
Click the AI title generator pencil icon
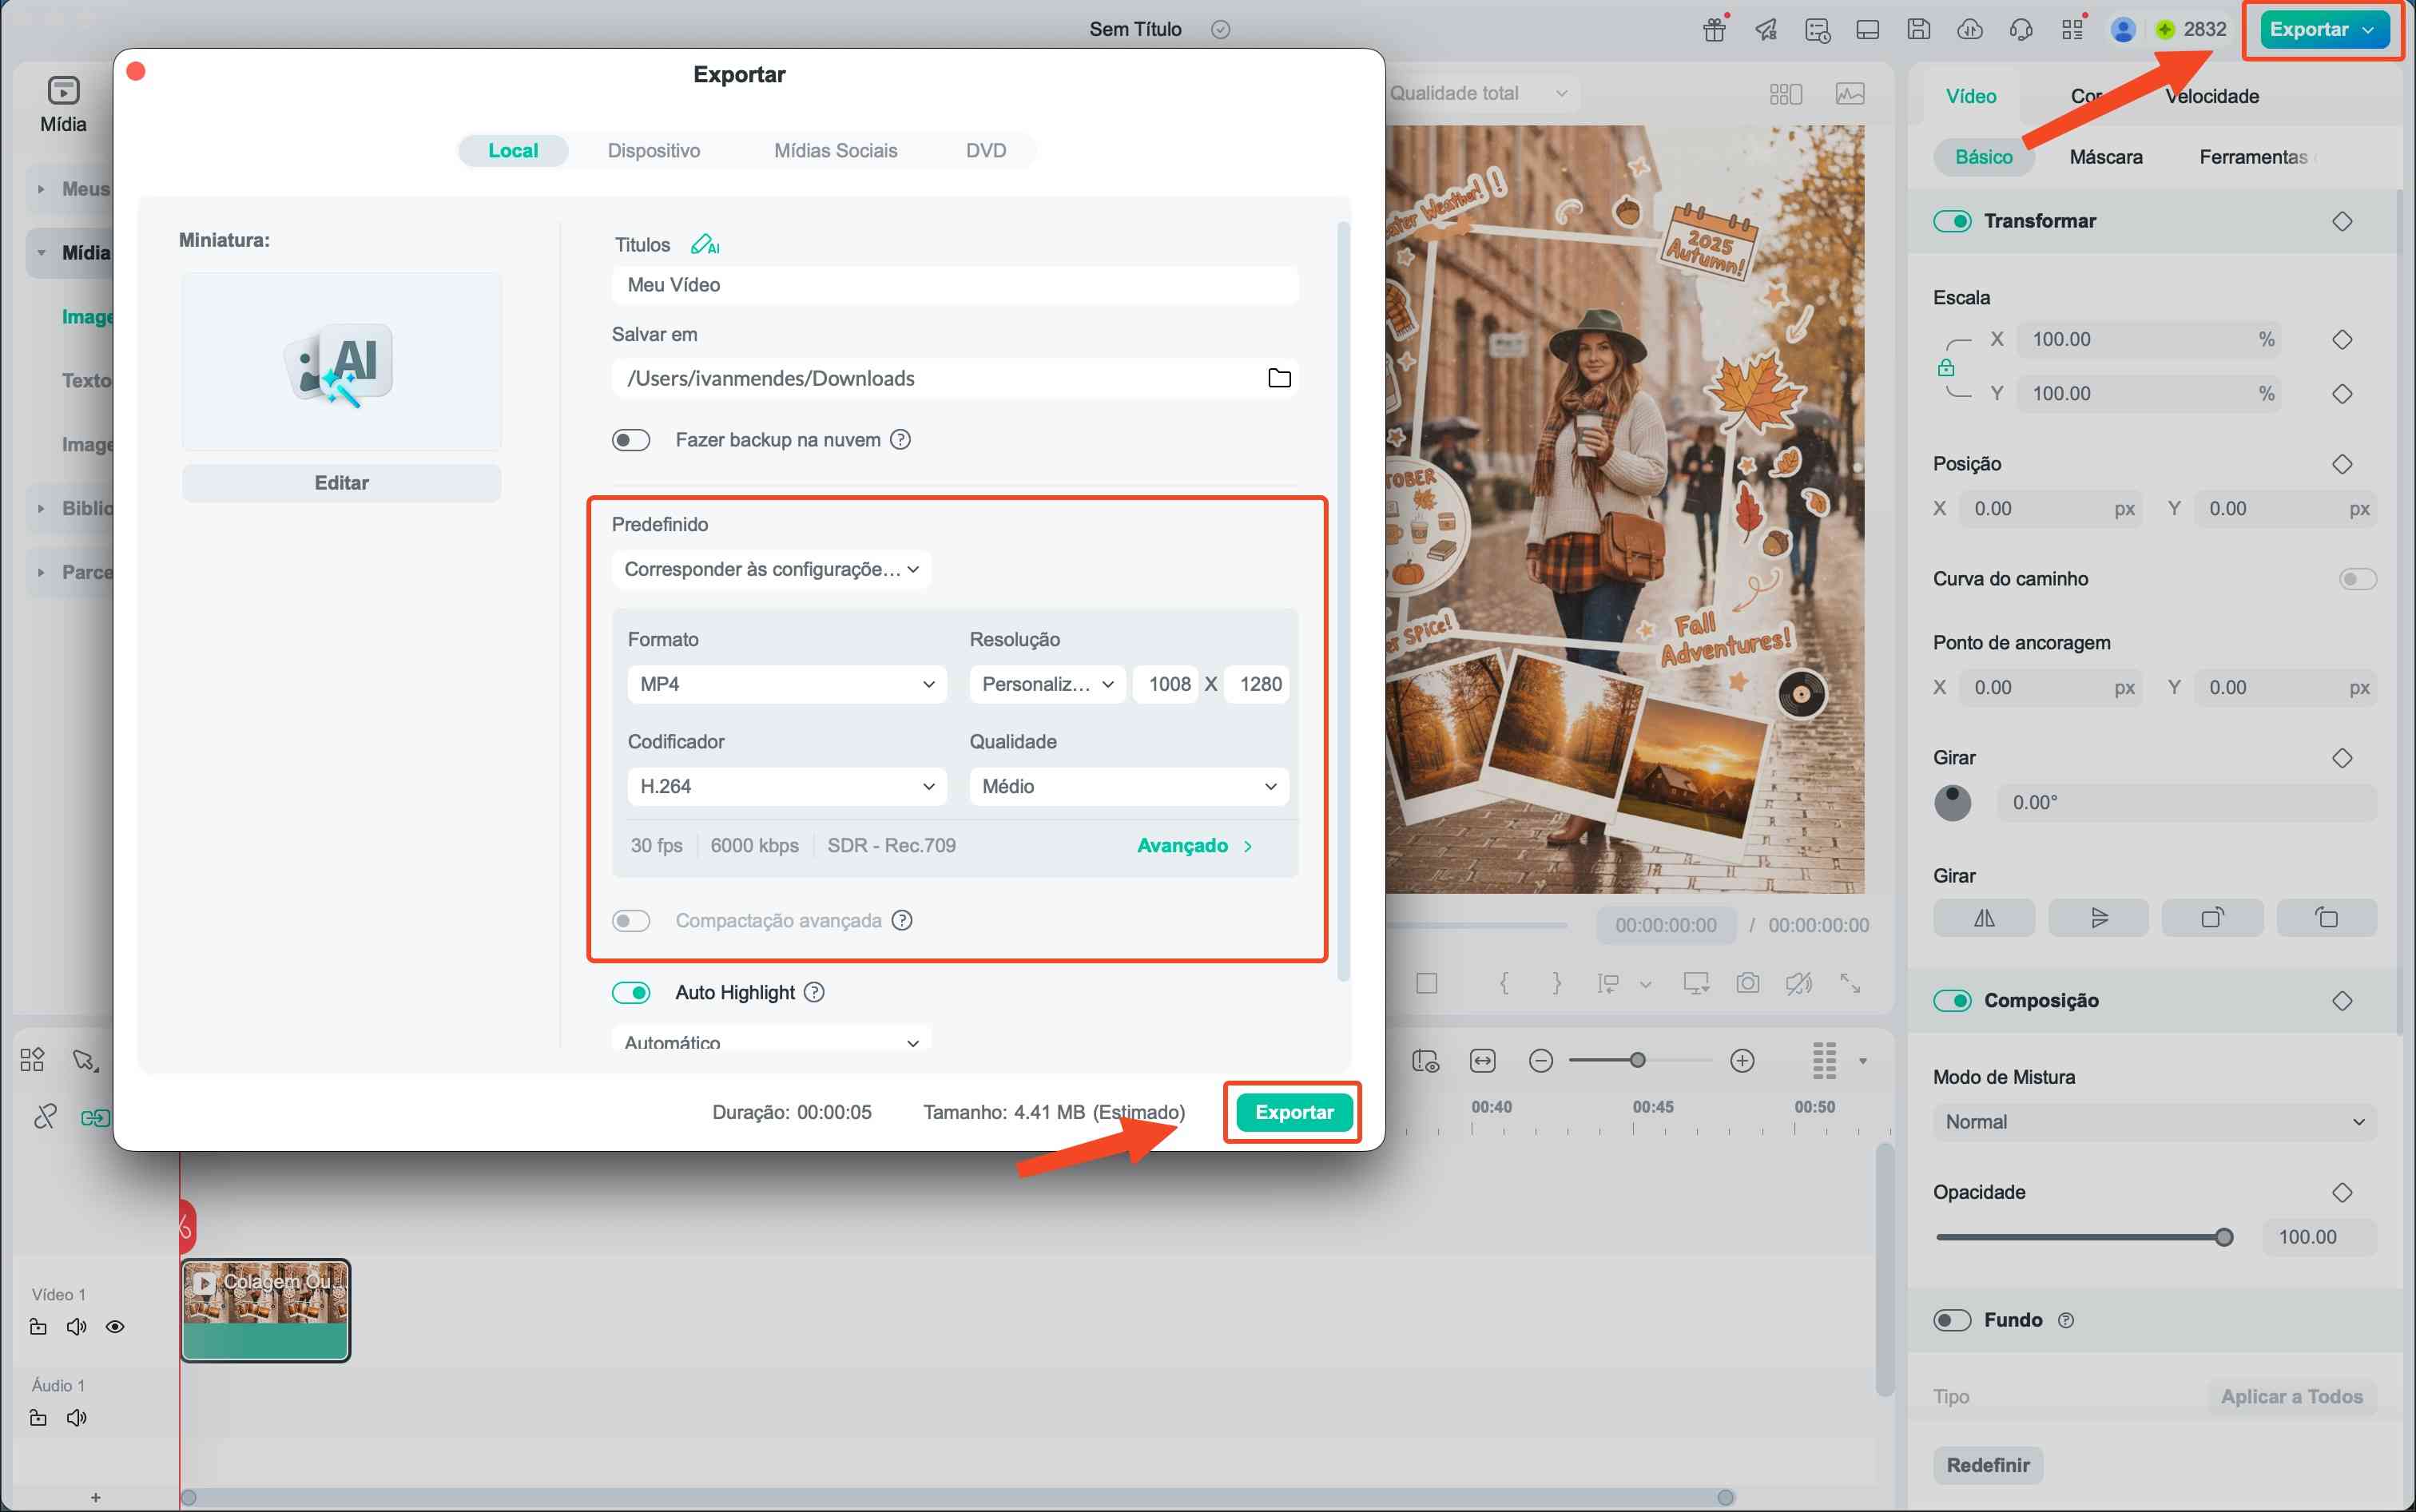click(704, 244)
